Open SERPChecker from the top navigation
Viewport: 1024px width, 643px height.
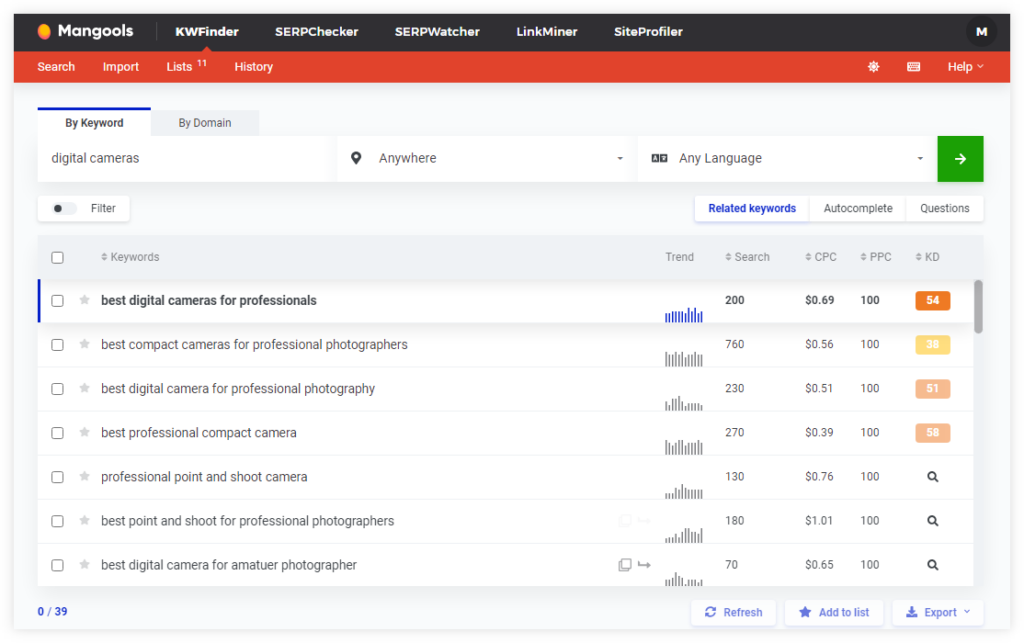316,31
